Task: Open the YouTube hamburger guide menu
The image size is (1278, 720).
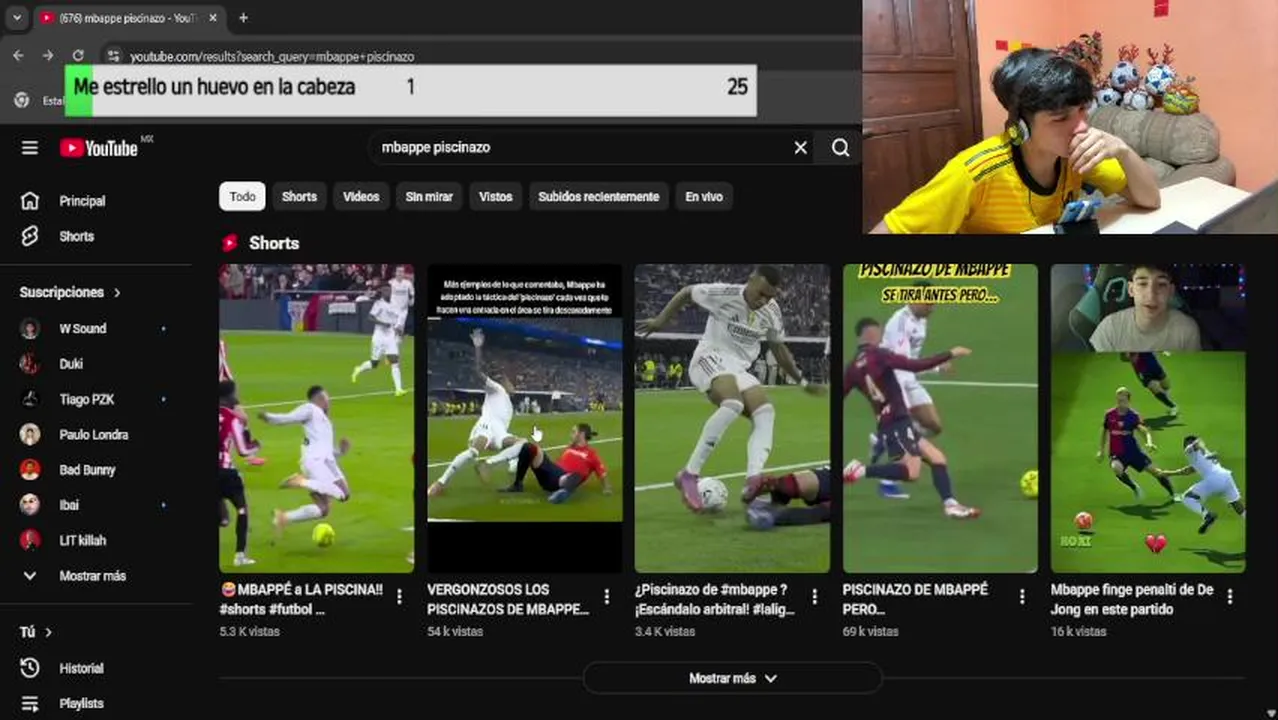Action: click(30, 148)
